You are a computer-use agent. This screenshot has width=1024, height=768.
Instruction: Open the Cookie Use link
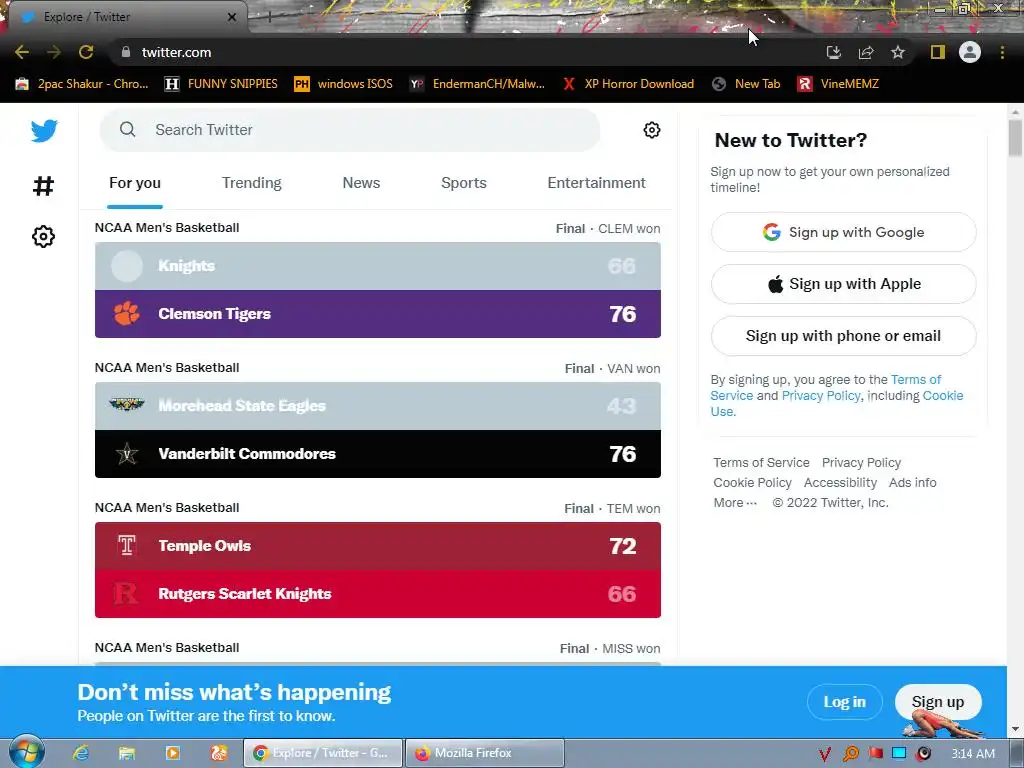[x=942, y=396]
